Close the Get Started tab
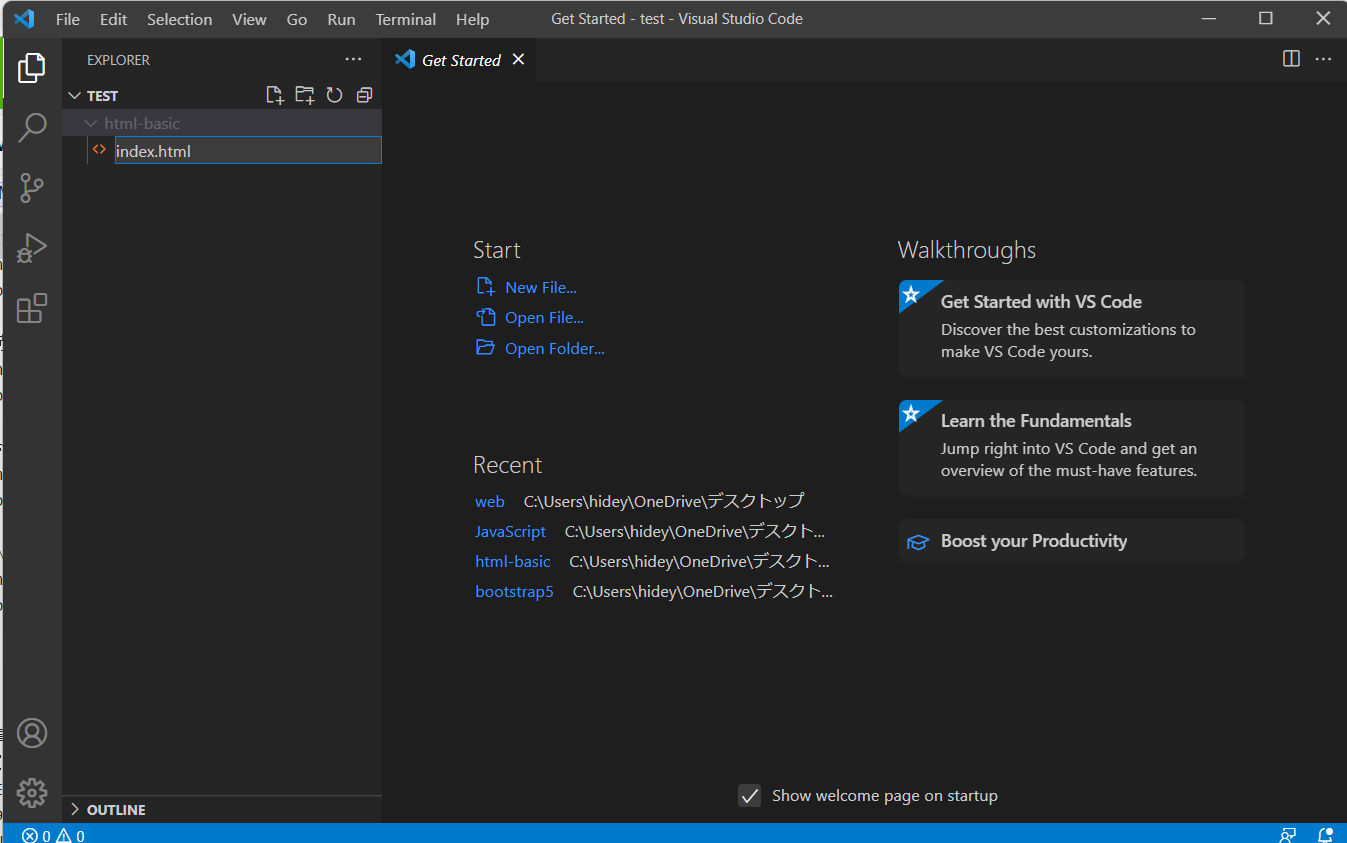 point(518,59)
